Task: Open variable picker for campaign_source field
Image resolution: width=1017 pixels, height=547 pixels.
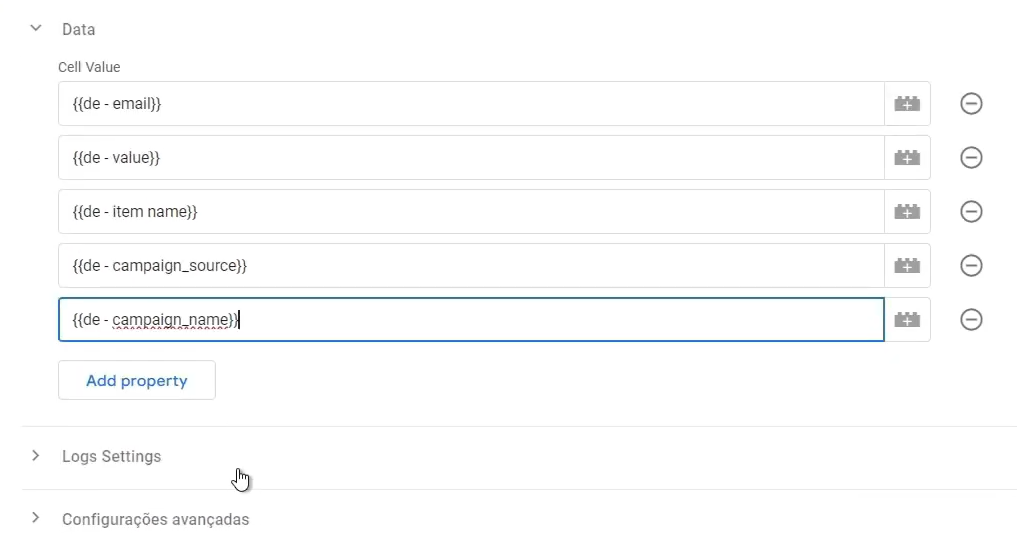Action: [x=907, y=266]
